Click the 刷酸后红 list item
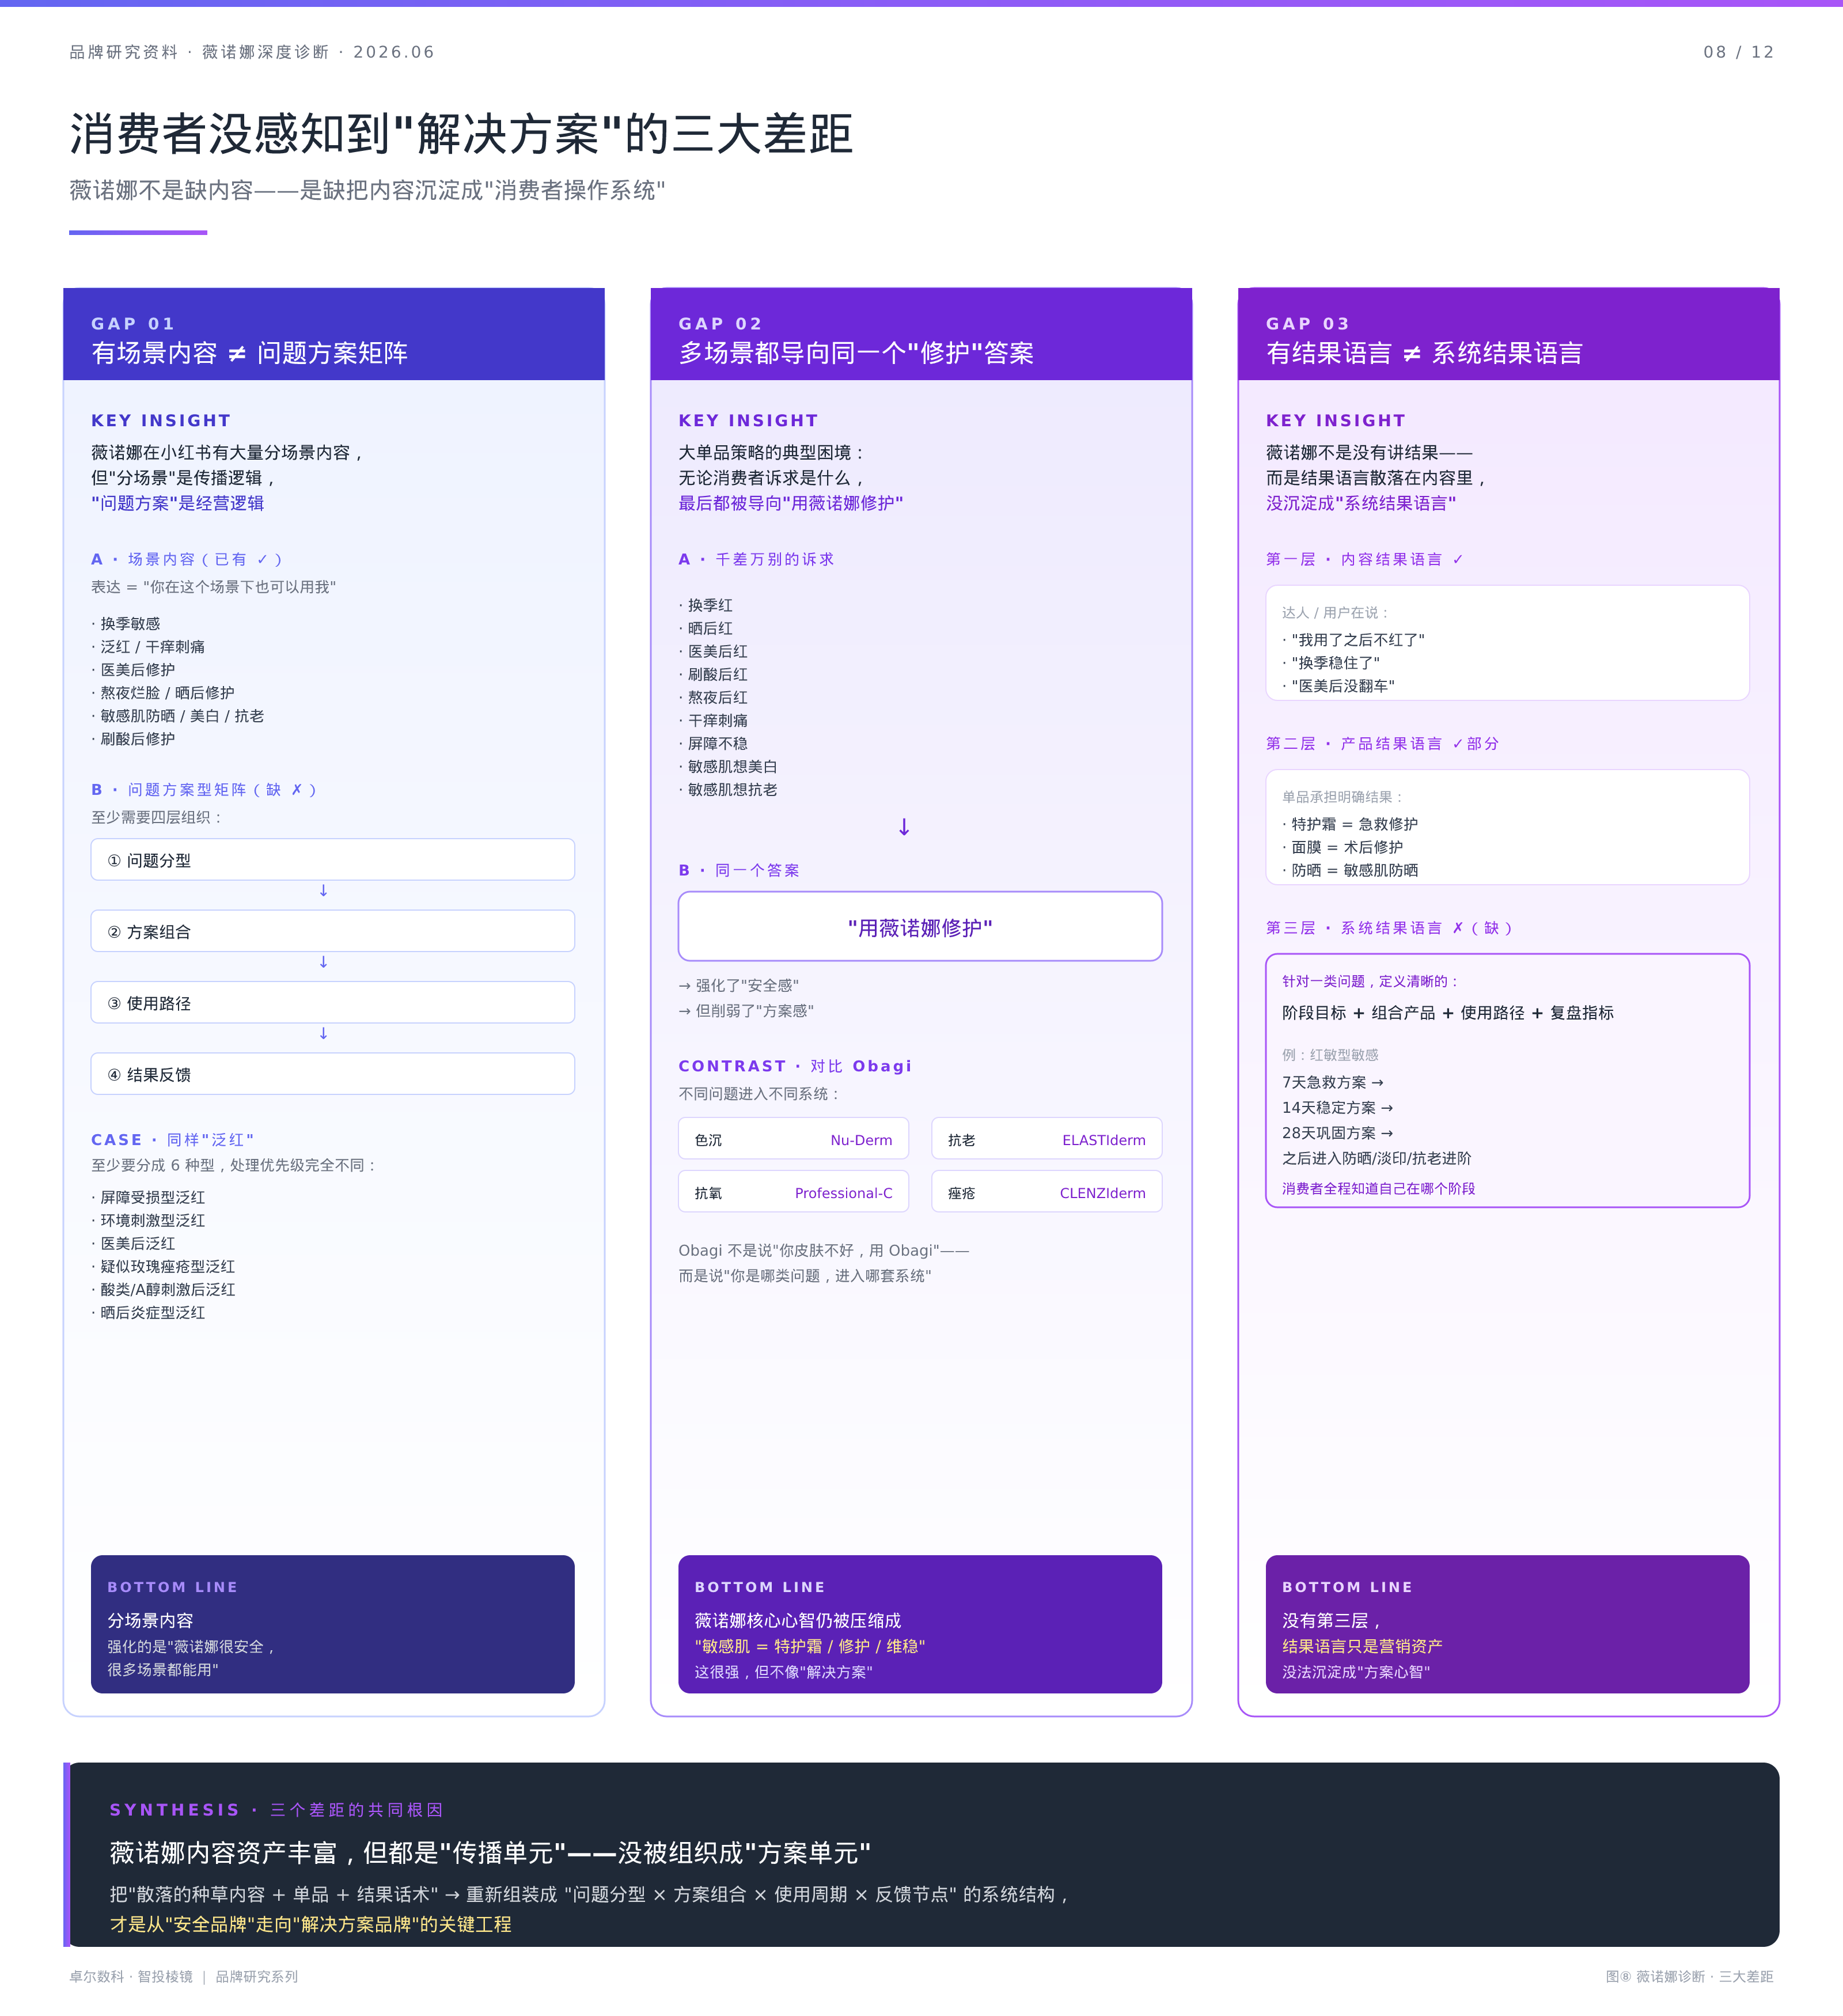The width and height of the screenshot is (1843, 2016). (x=713, y=674)
